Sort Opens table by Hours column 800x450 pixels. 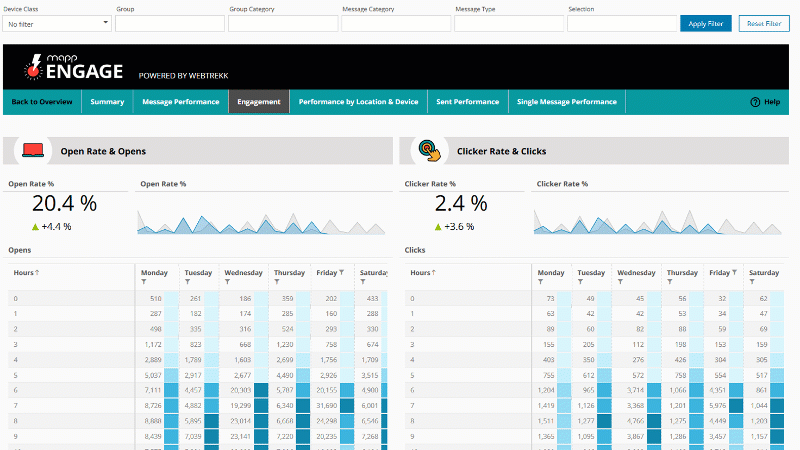[x=27, y=272]
